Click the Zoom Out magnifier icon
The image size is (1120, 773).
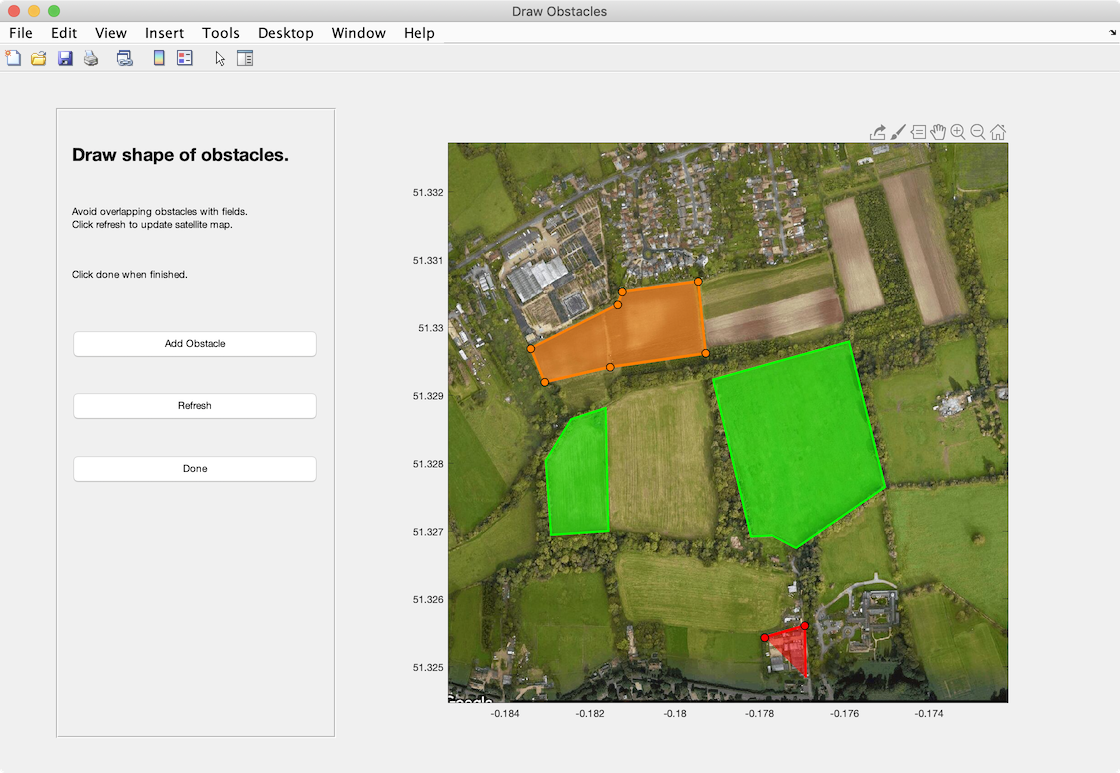pos(978,132)
